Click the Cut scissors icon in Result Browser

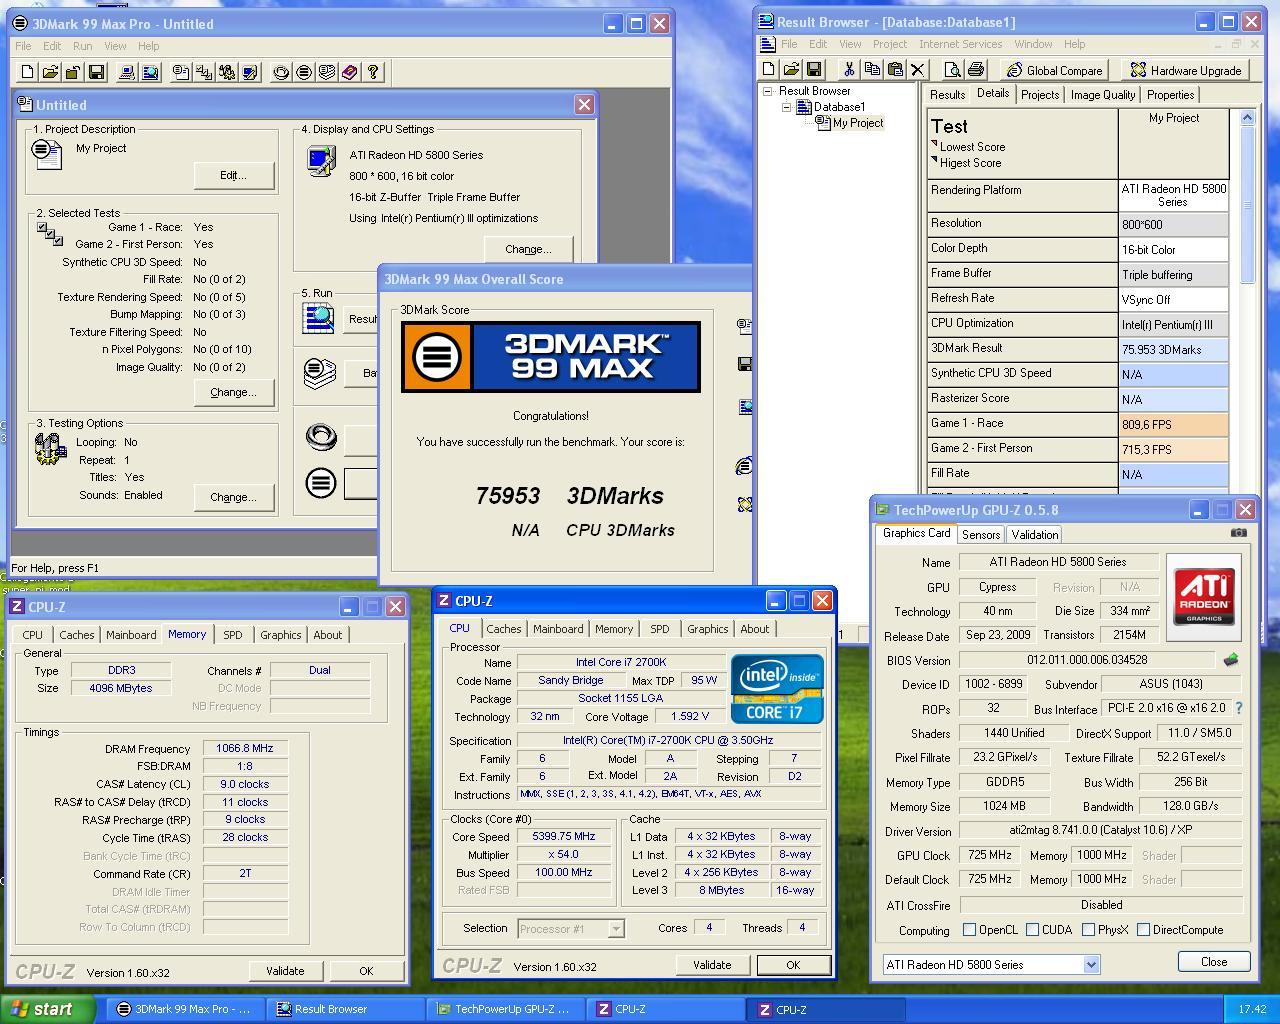[x=849, y=70]
